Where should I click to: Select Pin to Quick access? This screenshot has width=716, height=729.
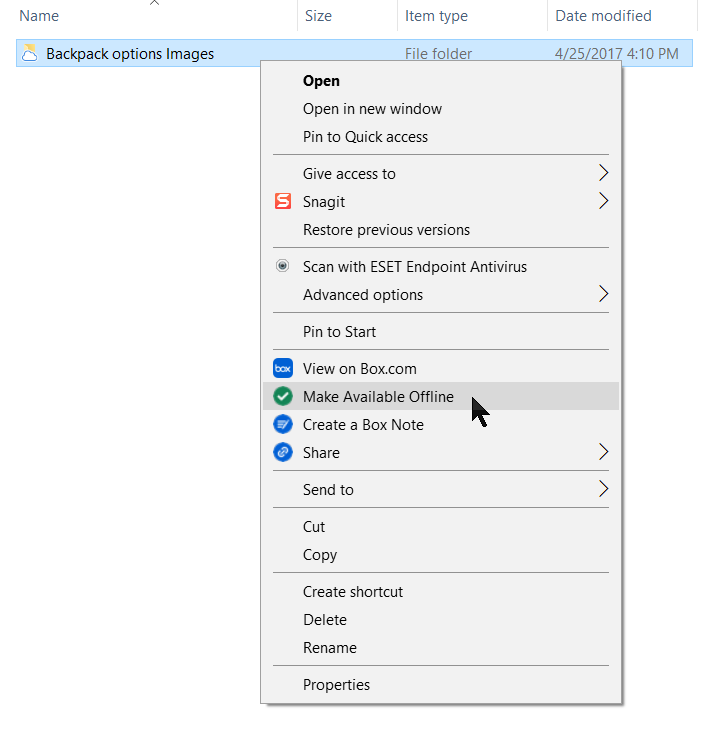tap(365, 137)
